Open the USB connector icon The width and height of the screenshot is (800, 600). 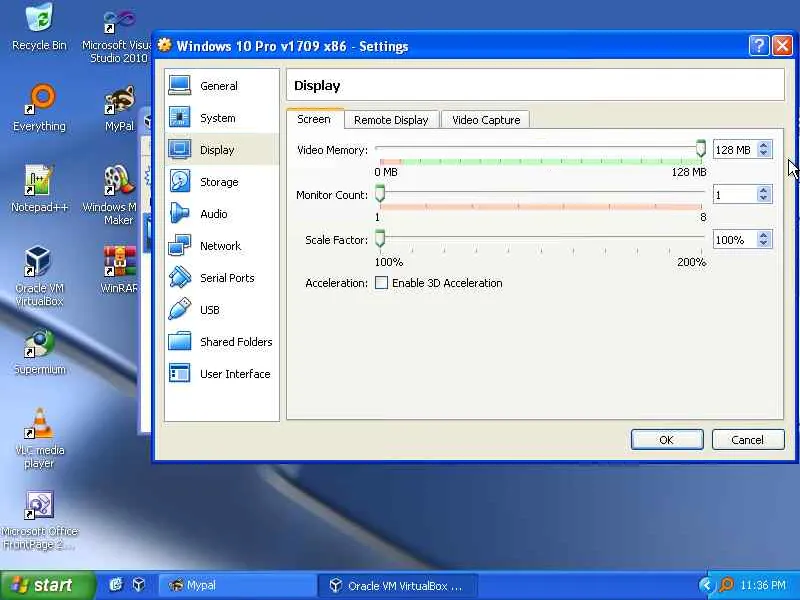(180, 309)
